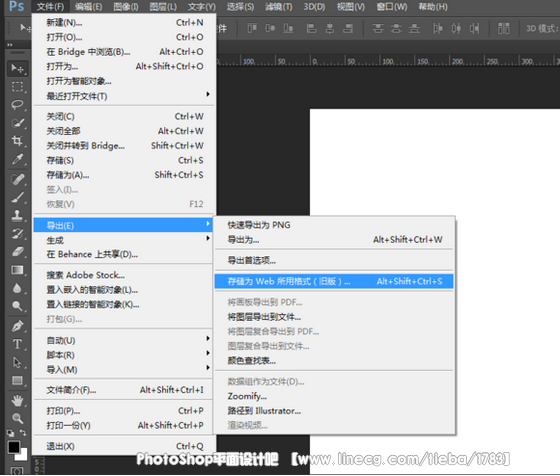
Task: Open 导出首选项...
Action: pos(334,260)
